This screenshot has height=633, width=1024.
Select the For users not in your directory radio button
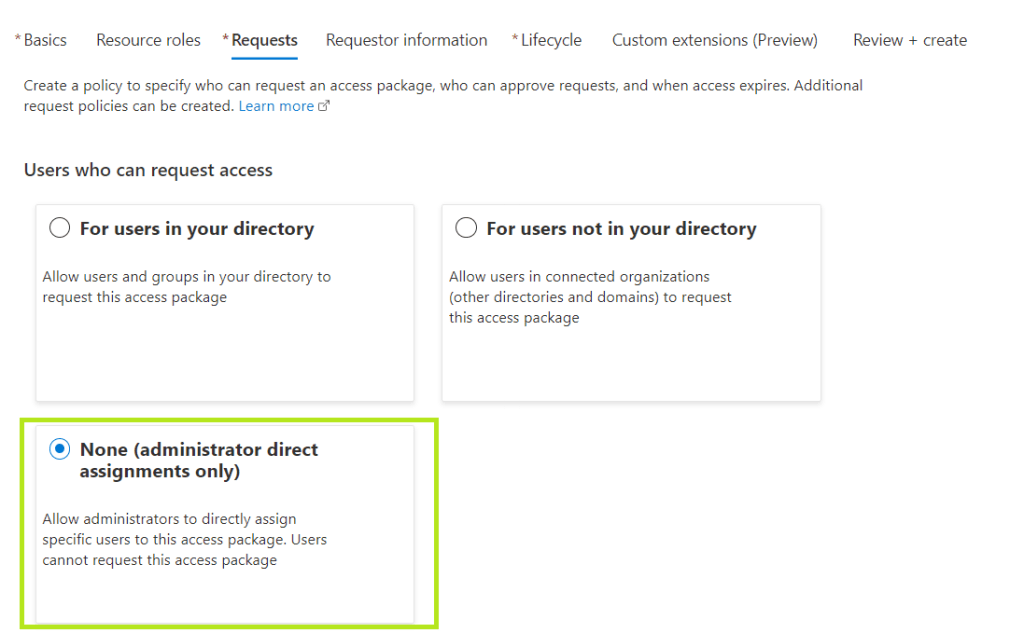coord(466,229)
